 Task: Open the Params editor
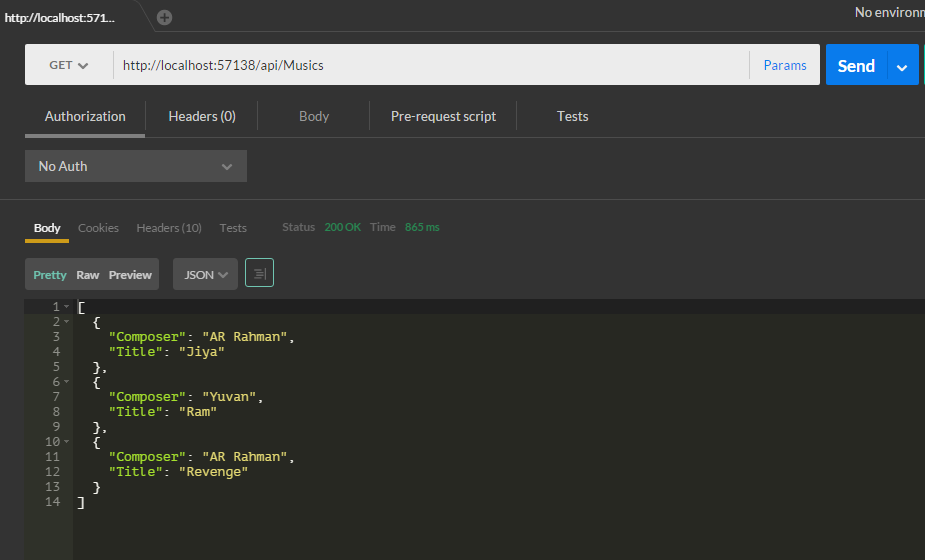(785, 65)
